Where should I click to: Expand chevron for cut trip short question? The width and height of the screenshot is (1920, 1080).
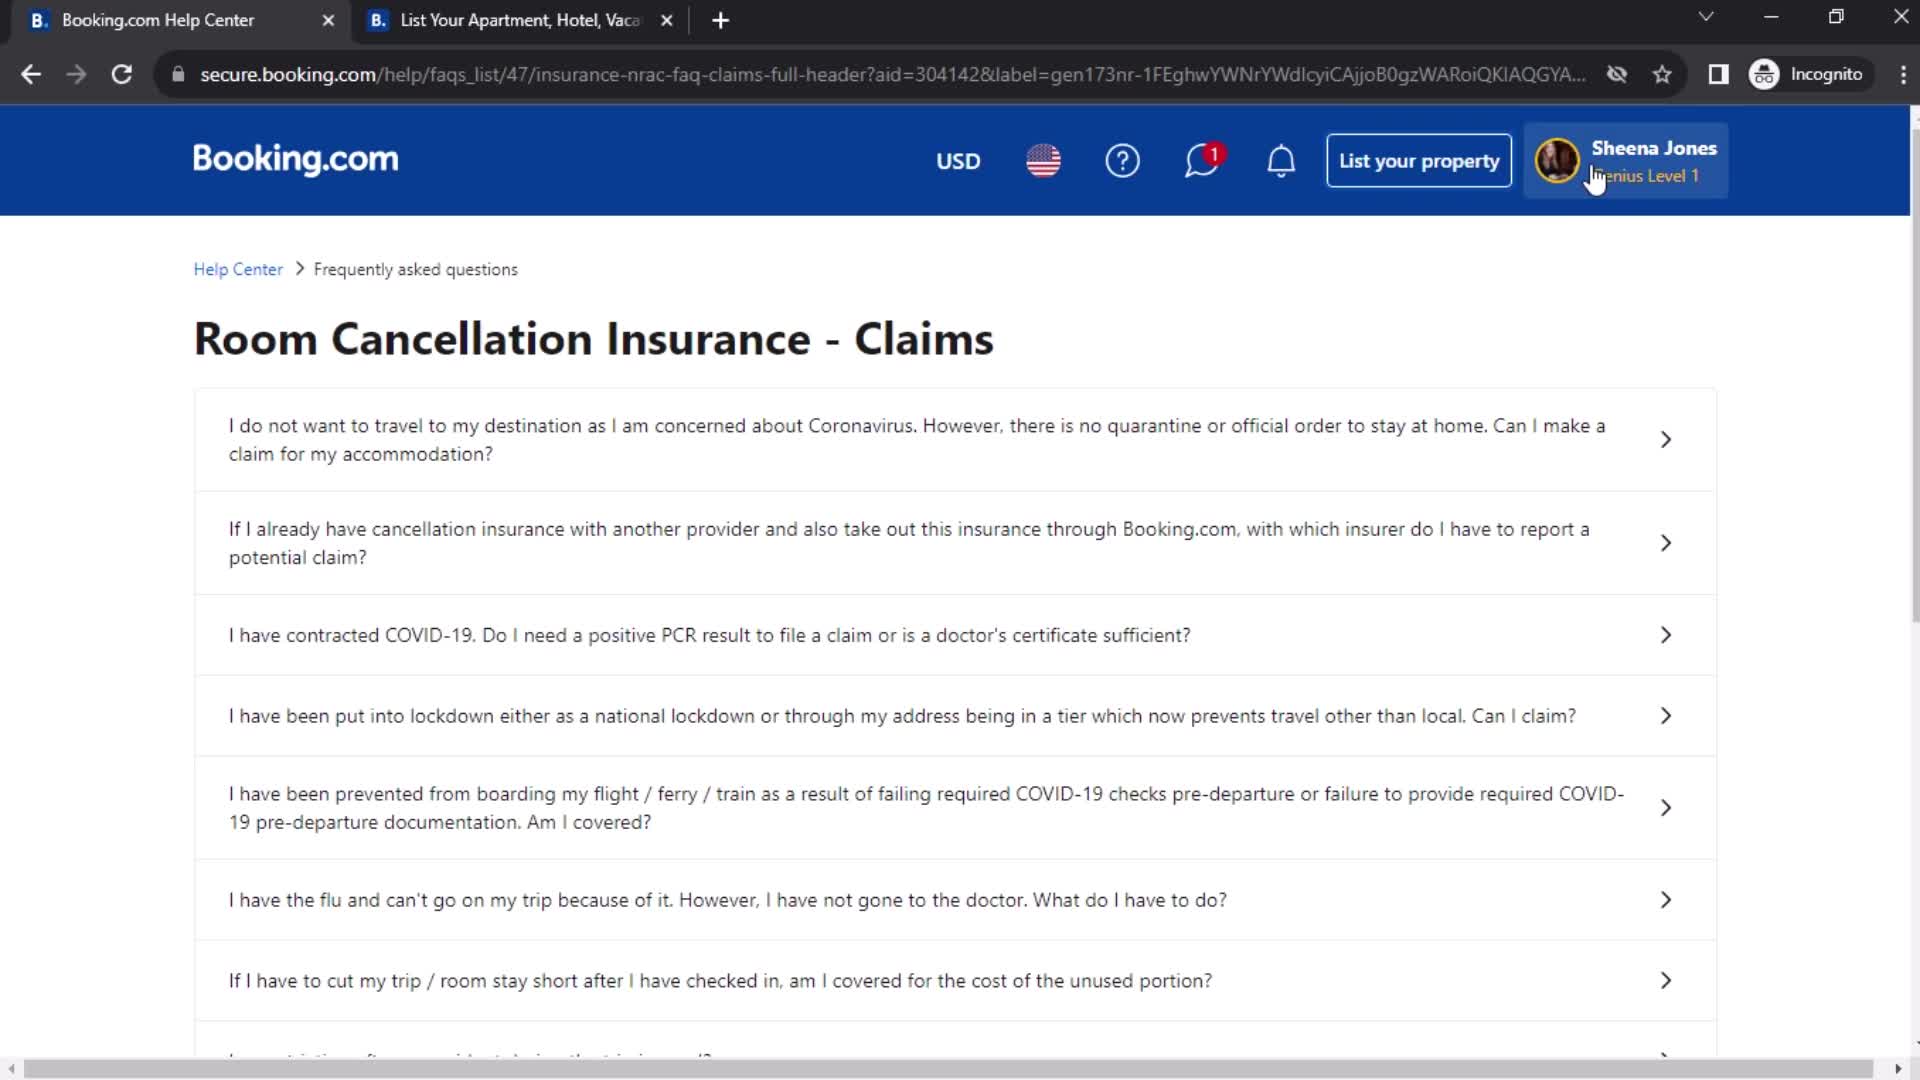1665,981
